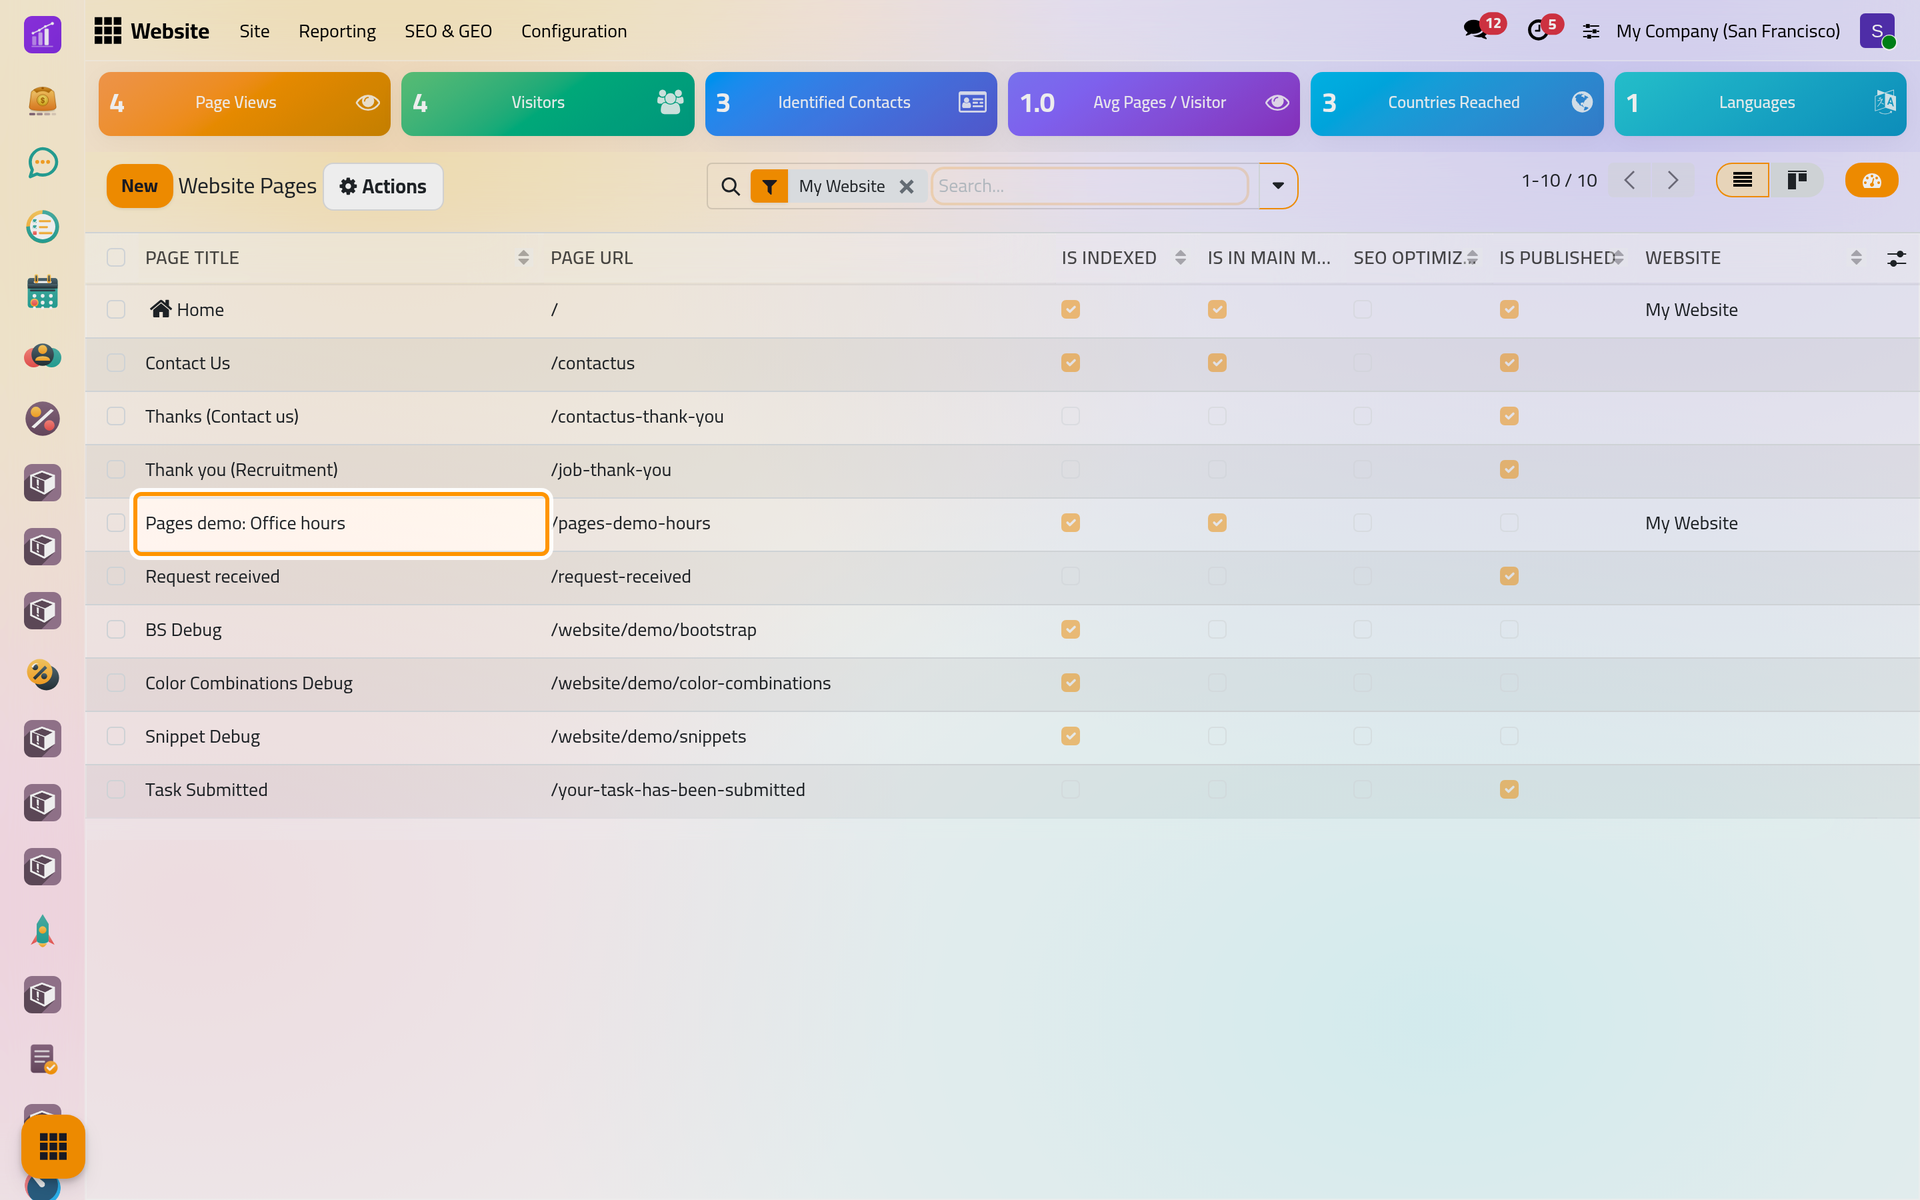
Task: Click the Website apps grid icon
Action: tap(108, 31)
